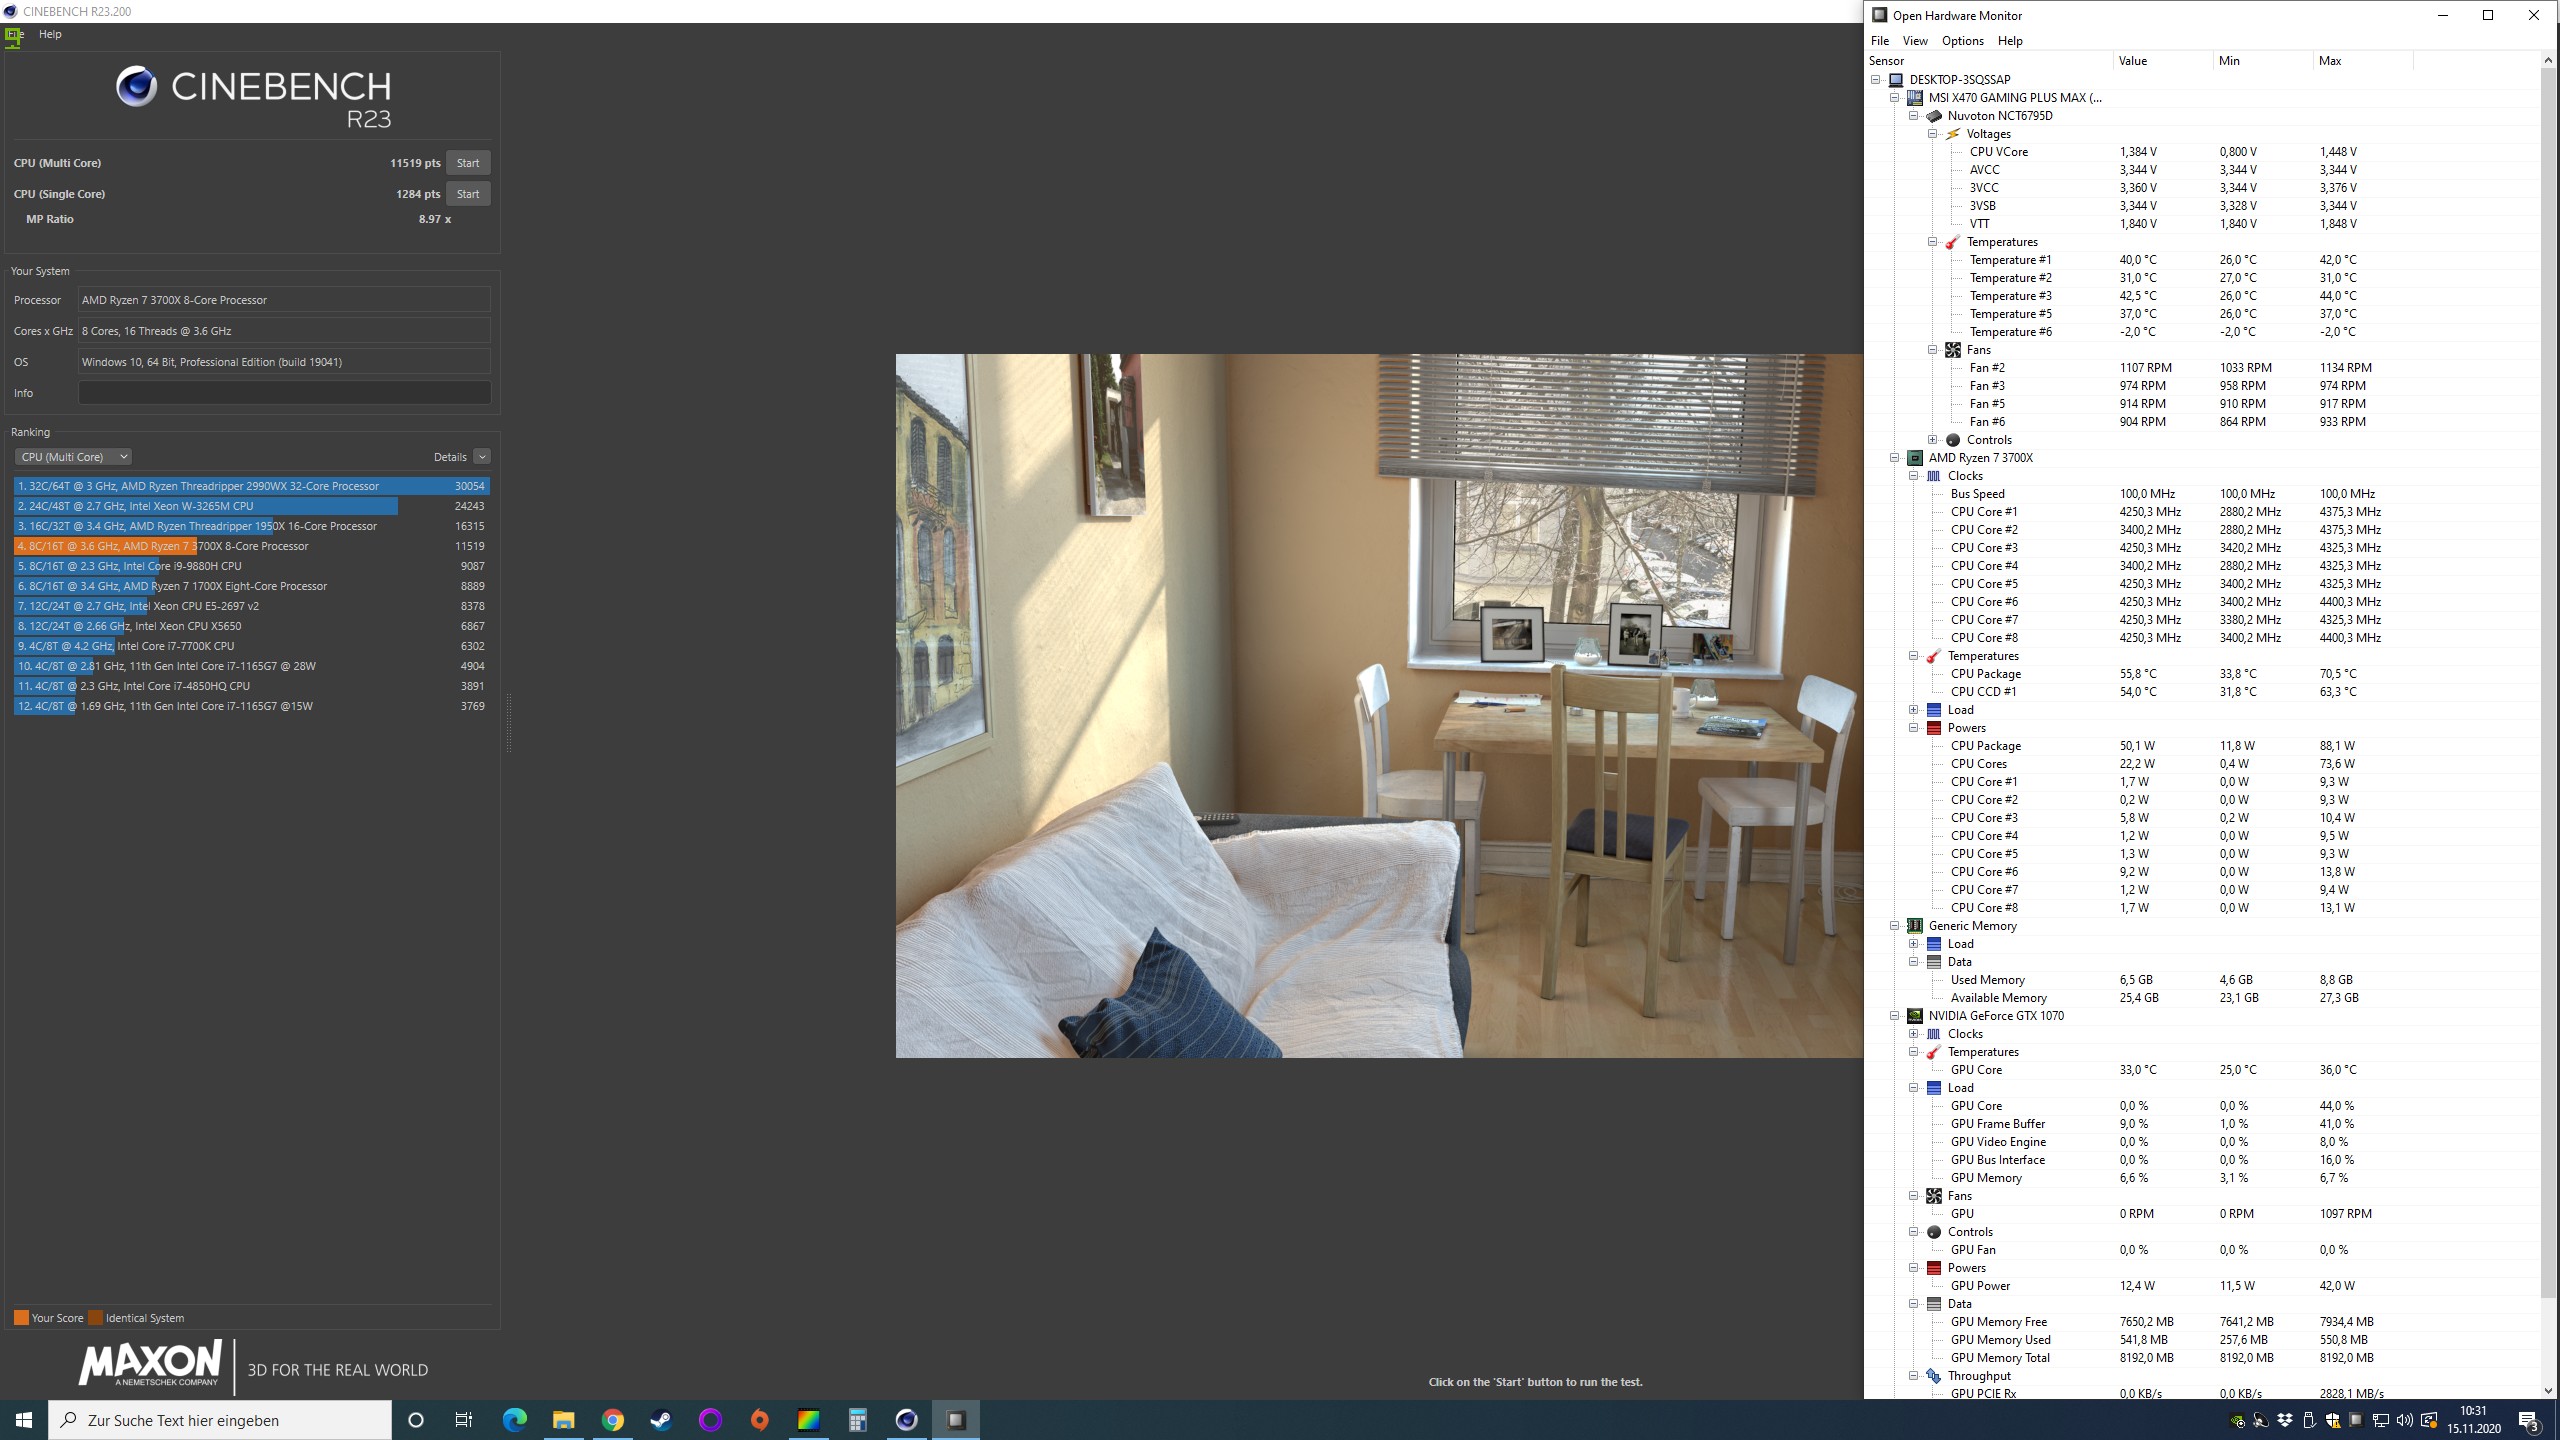The height and width of the screenshot is (1440, 2560).
Task: Collapse the Generic Memory Load section
Action: point(1913,944)
